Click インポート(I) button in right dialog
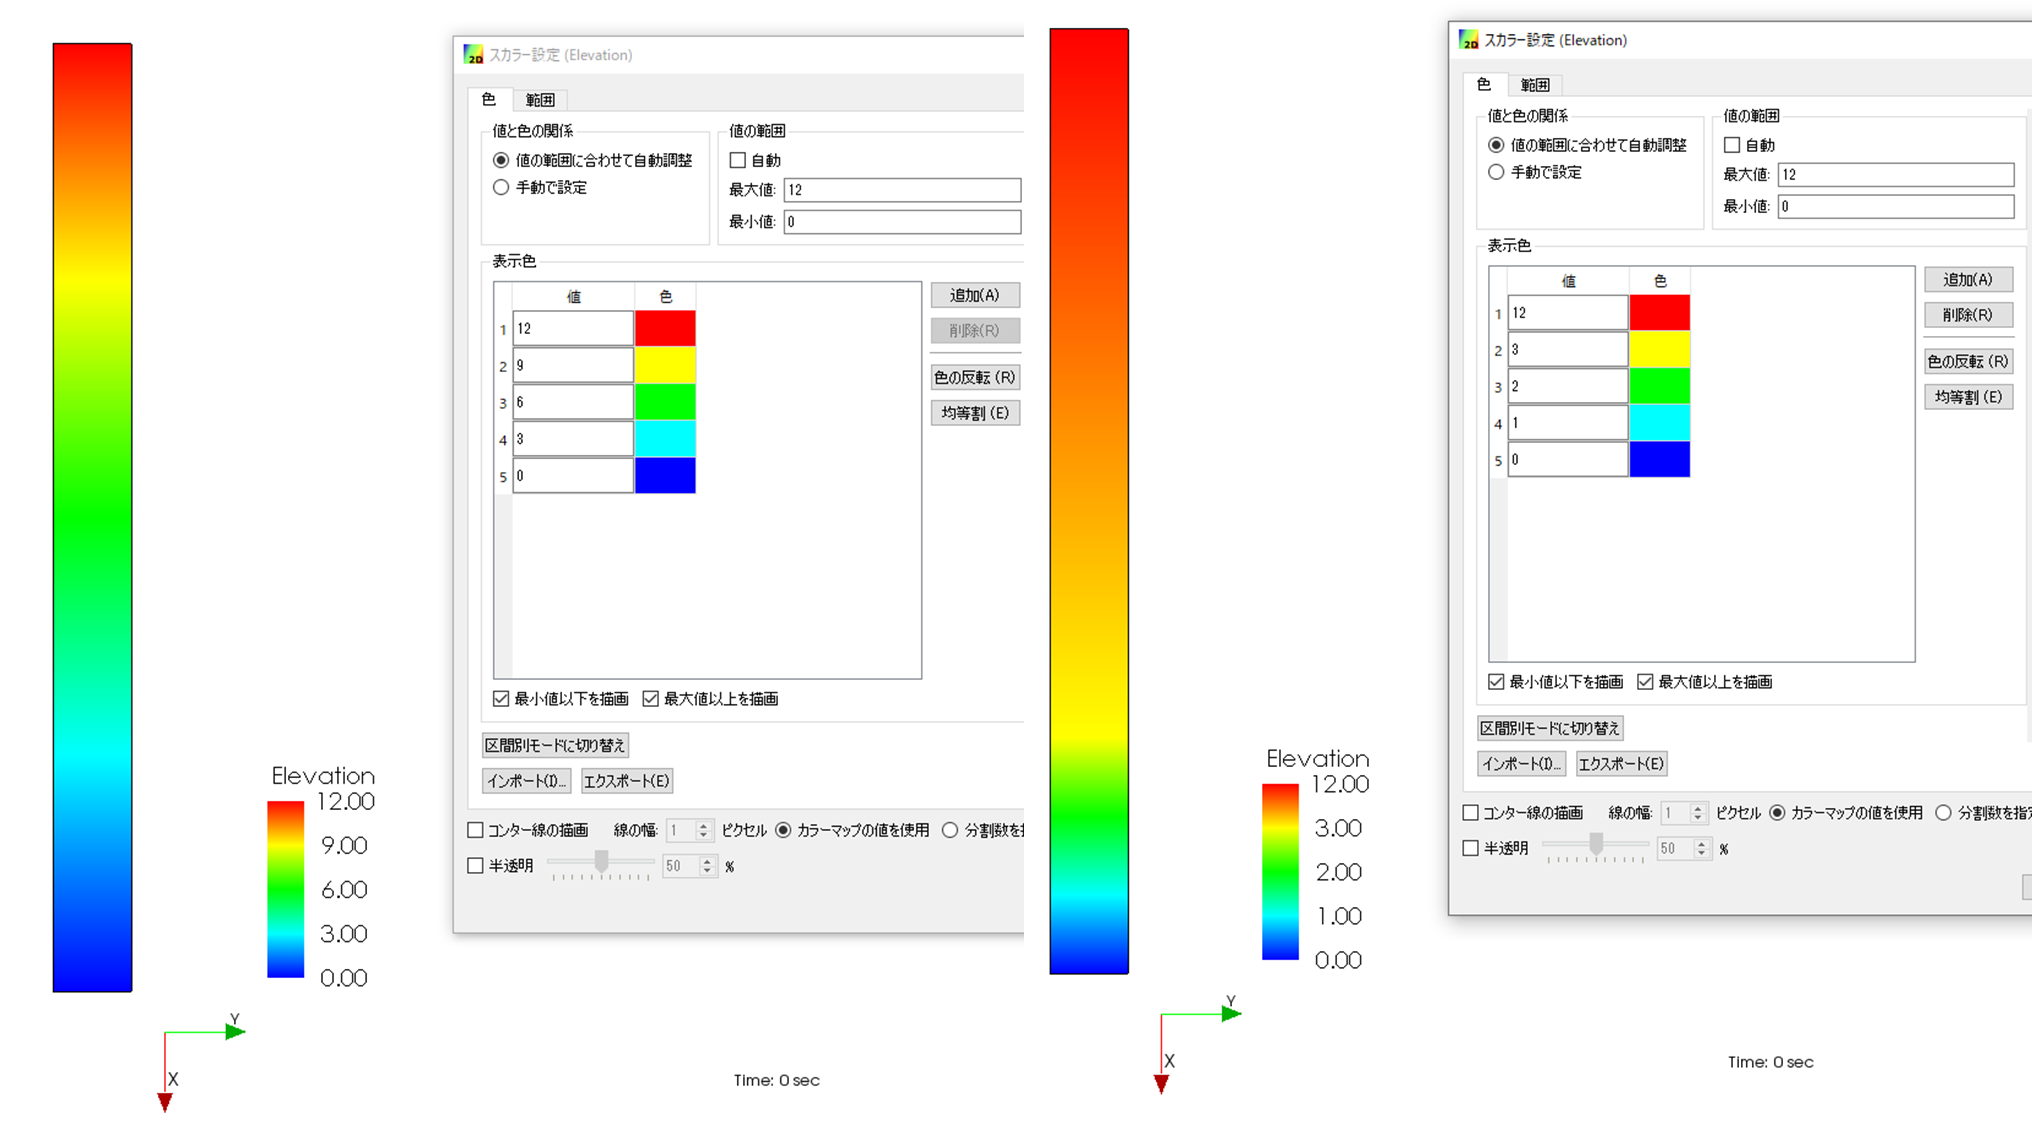Viewport: 2032px width, 1125px height. click(1520, 764)
